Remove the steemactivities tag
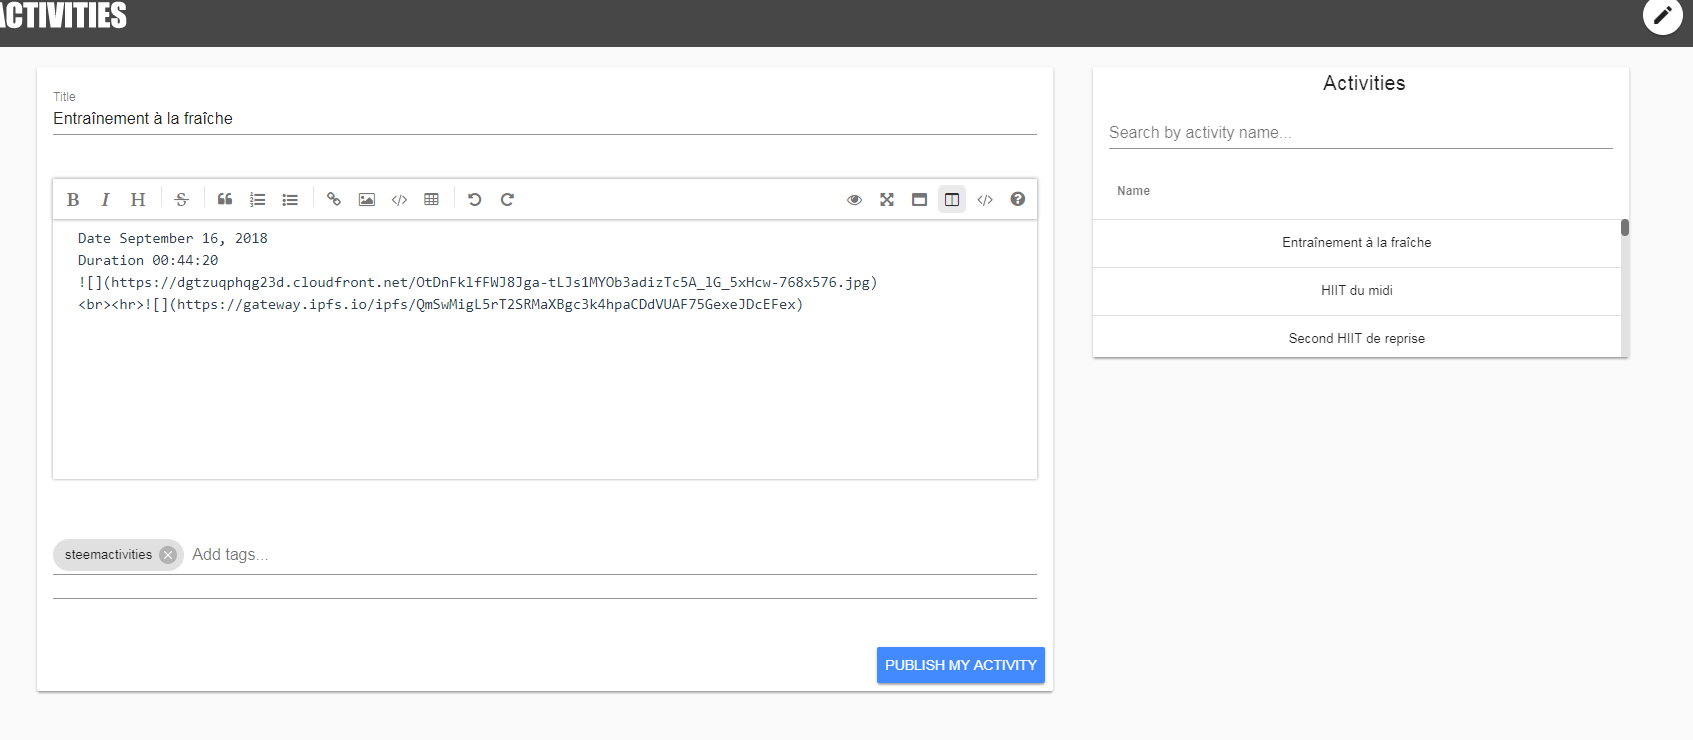The image size is (1693, 740). 168,555
